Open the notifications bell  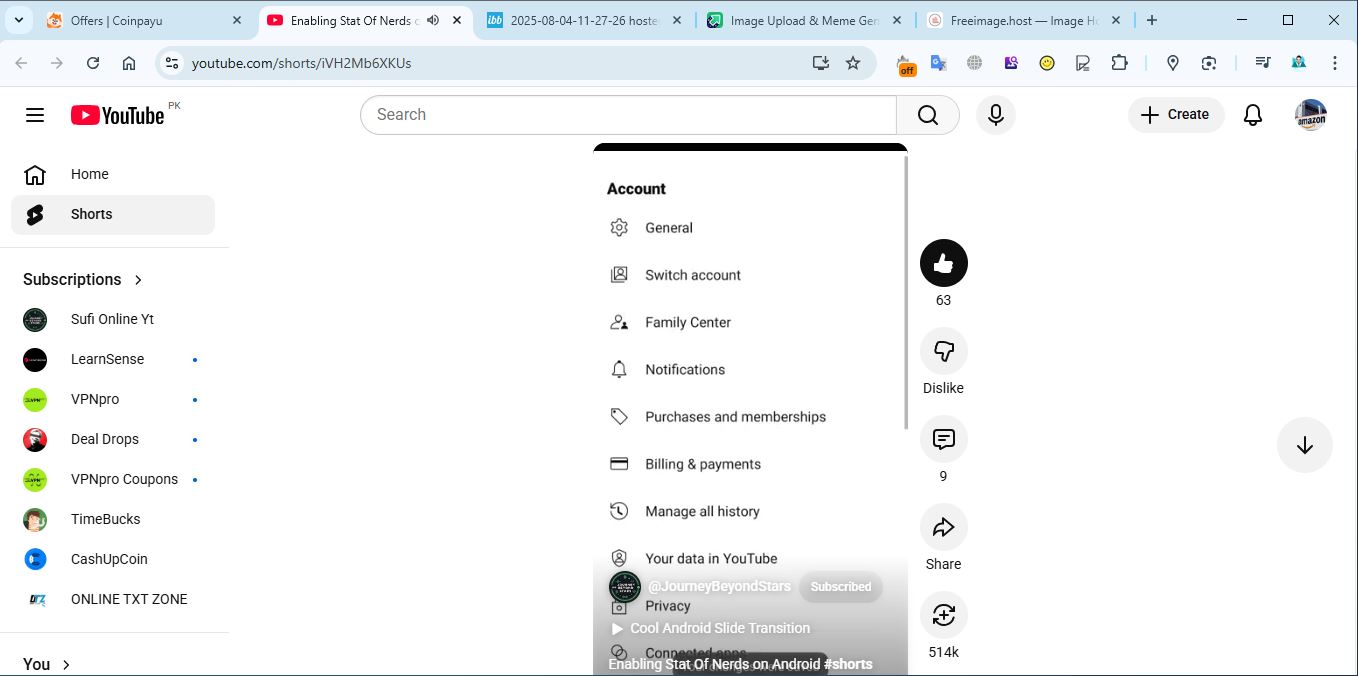(x=1253, y=115)
